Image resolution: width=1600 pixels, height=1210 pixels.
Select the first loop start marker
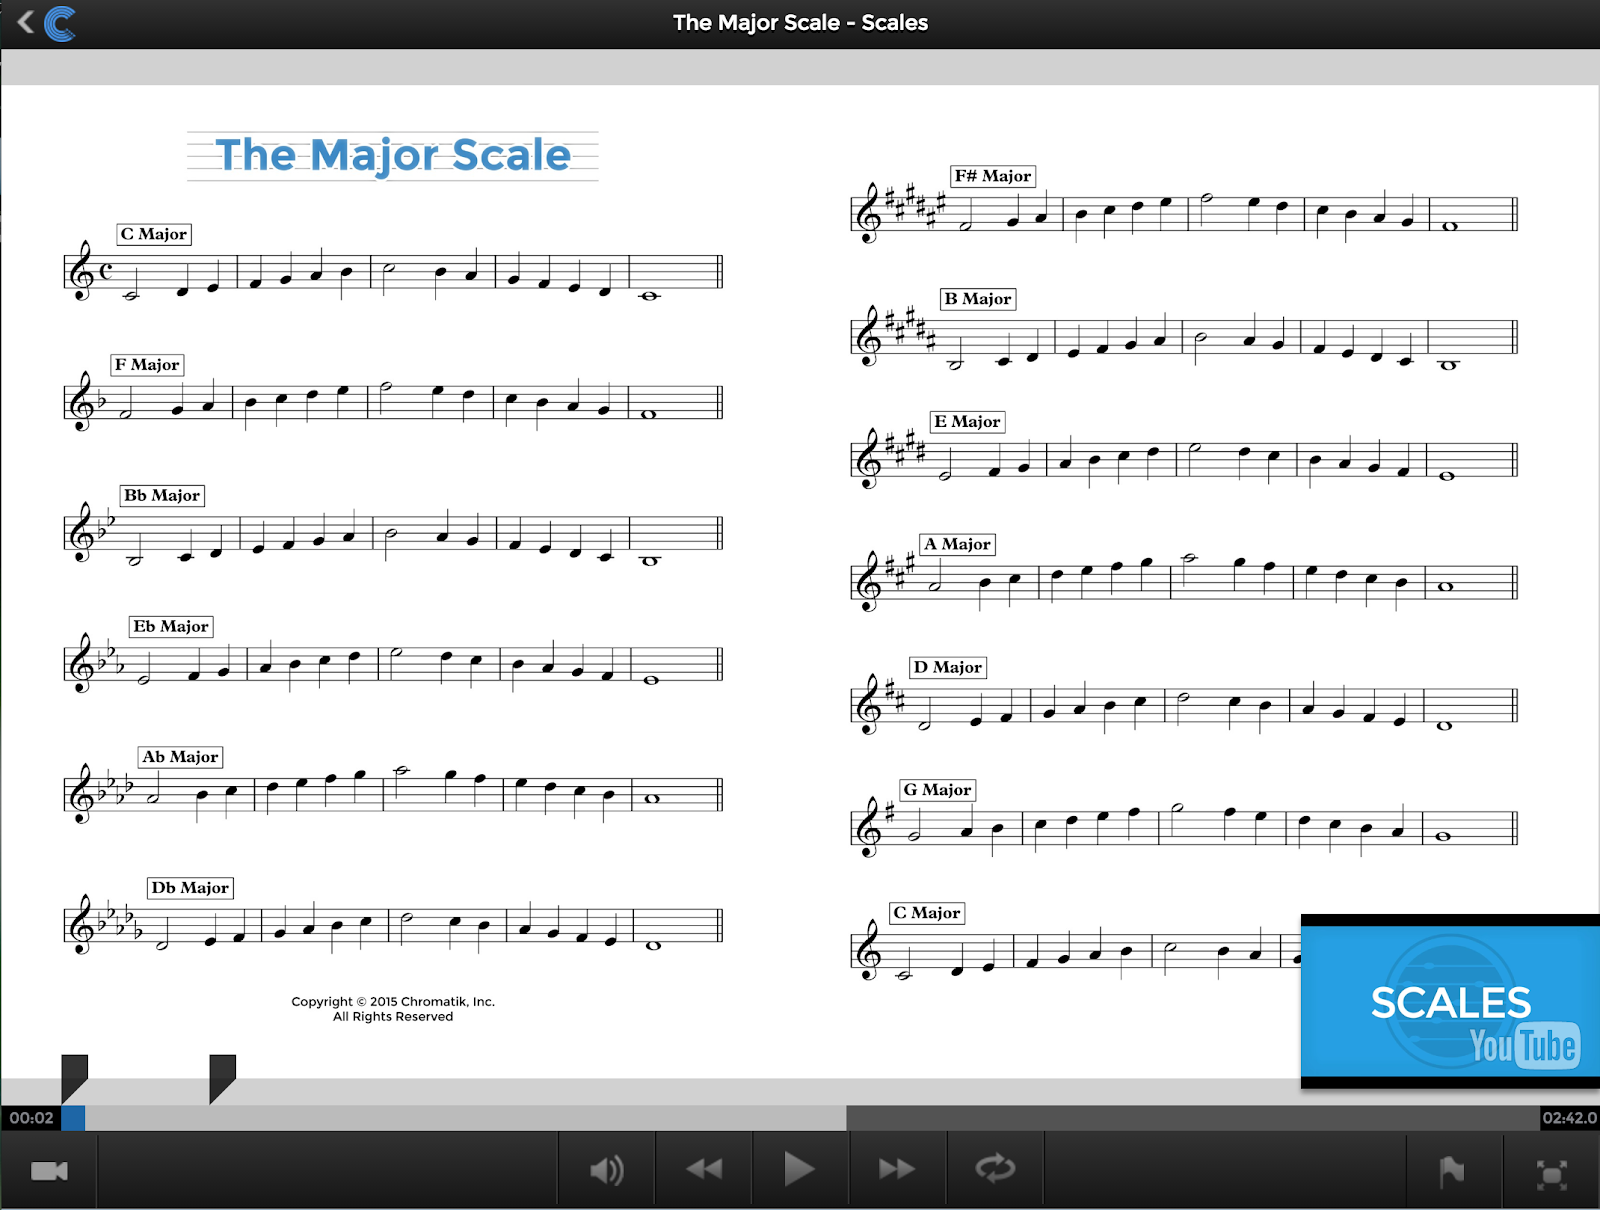tap(74, 1079)
